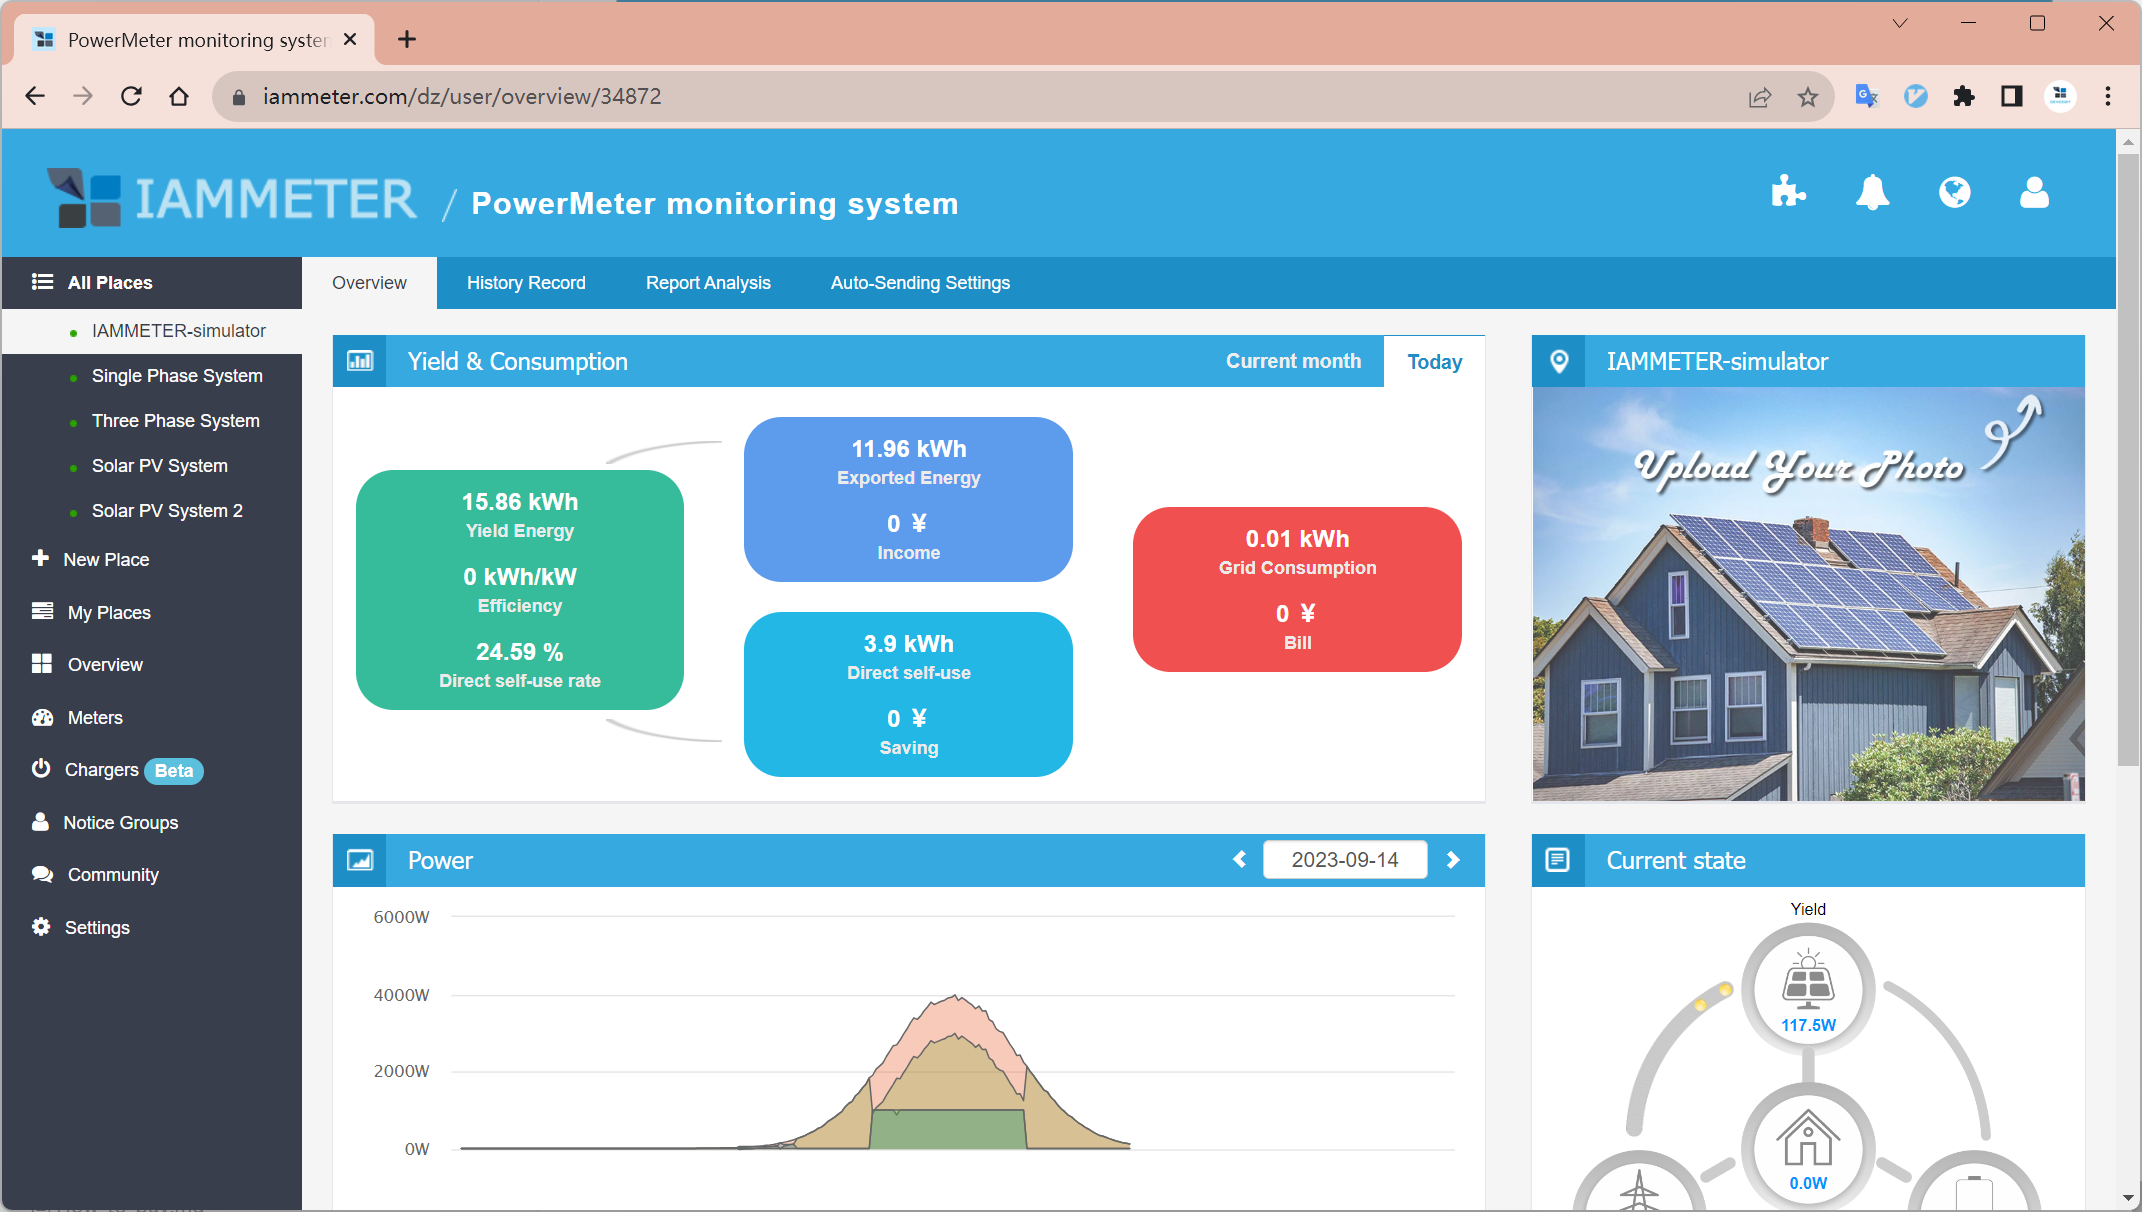Screen dimensions: 2142x1212
Task: Click the Community chat item
Action: pyautogui.click(x=112, y=874)
